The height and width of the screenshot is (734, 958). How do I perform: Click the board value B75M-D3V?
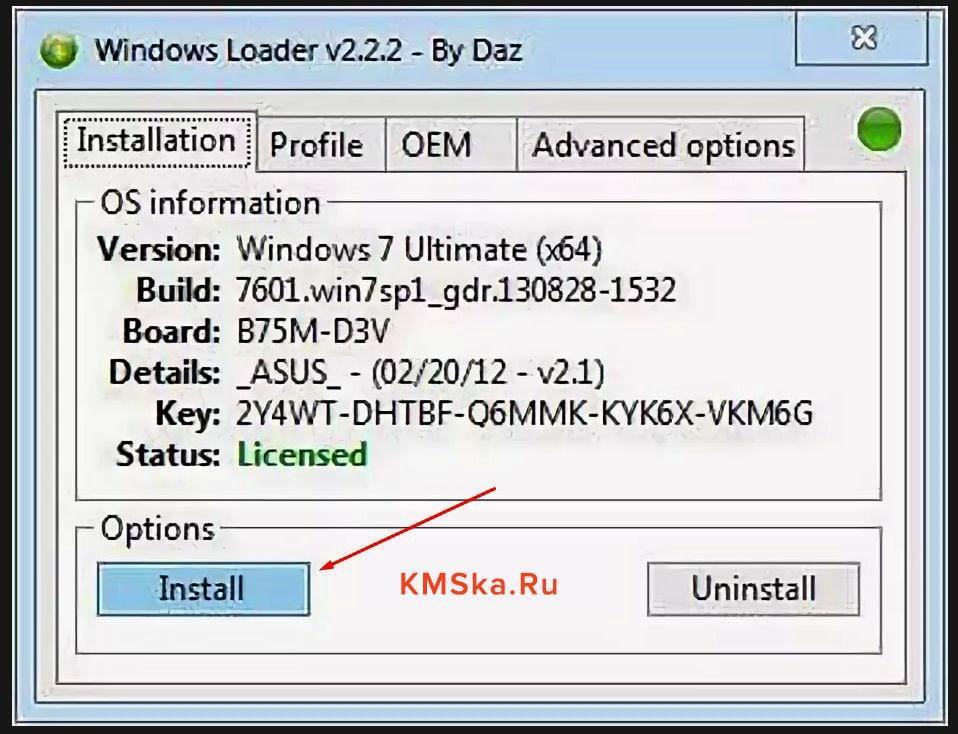312,331
